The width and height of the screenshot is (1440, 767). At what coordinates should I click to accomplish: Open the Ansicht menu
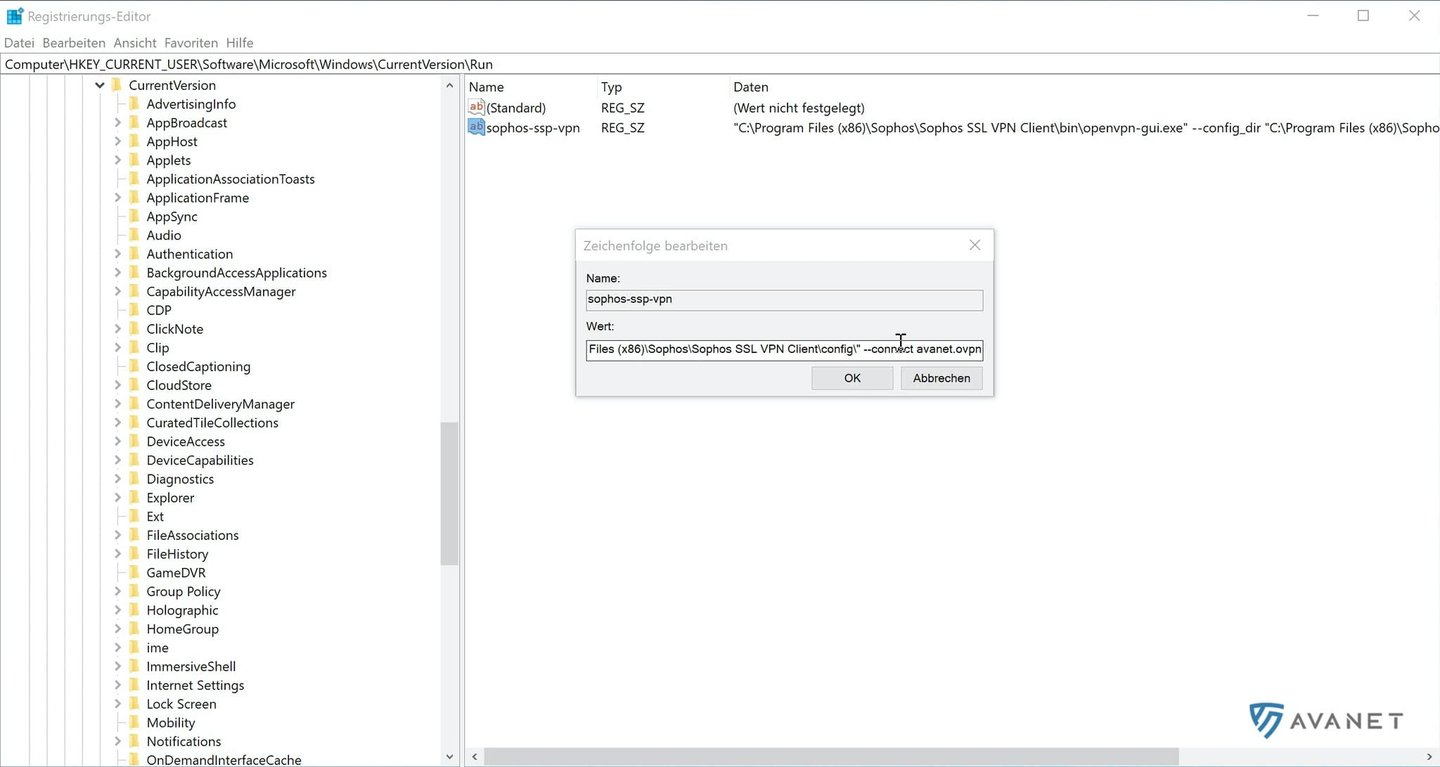coord(135,43)
